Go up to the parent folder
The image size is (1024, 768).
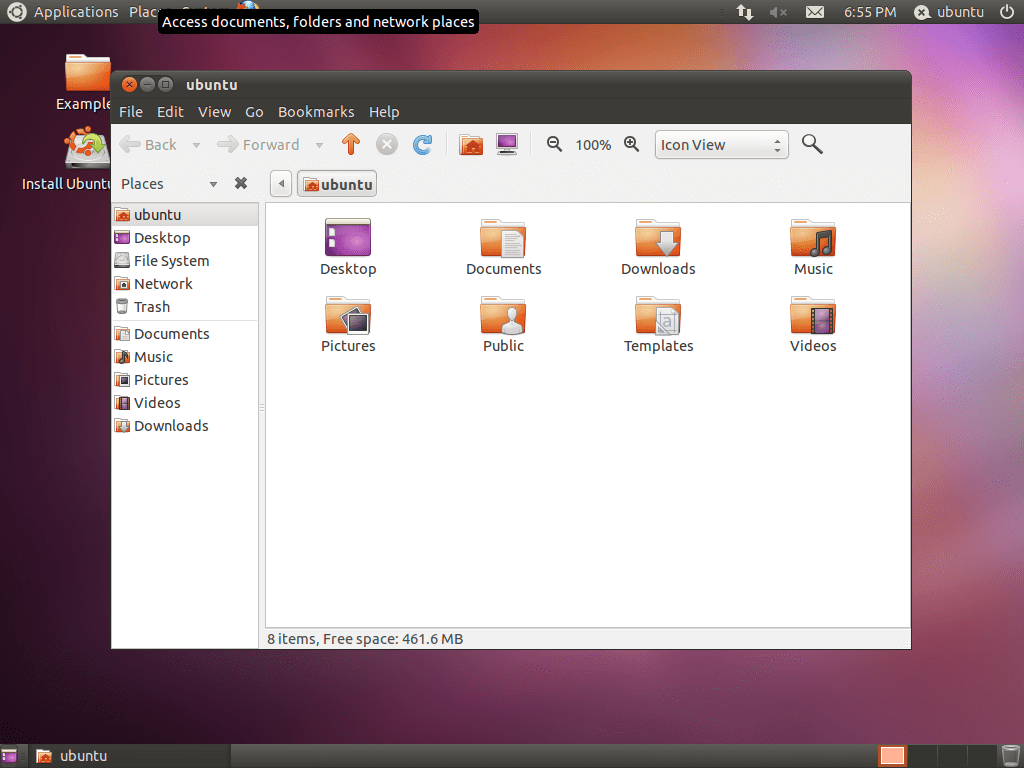351,144
